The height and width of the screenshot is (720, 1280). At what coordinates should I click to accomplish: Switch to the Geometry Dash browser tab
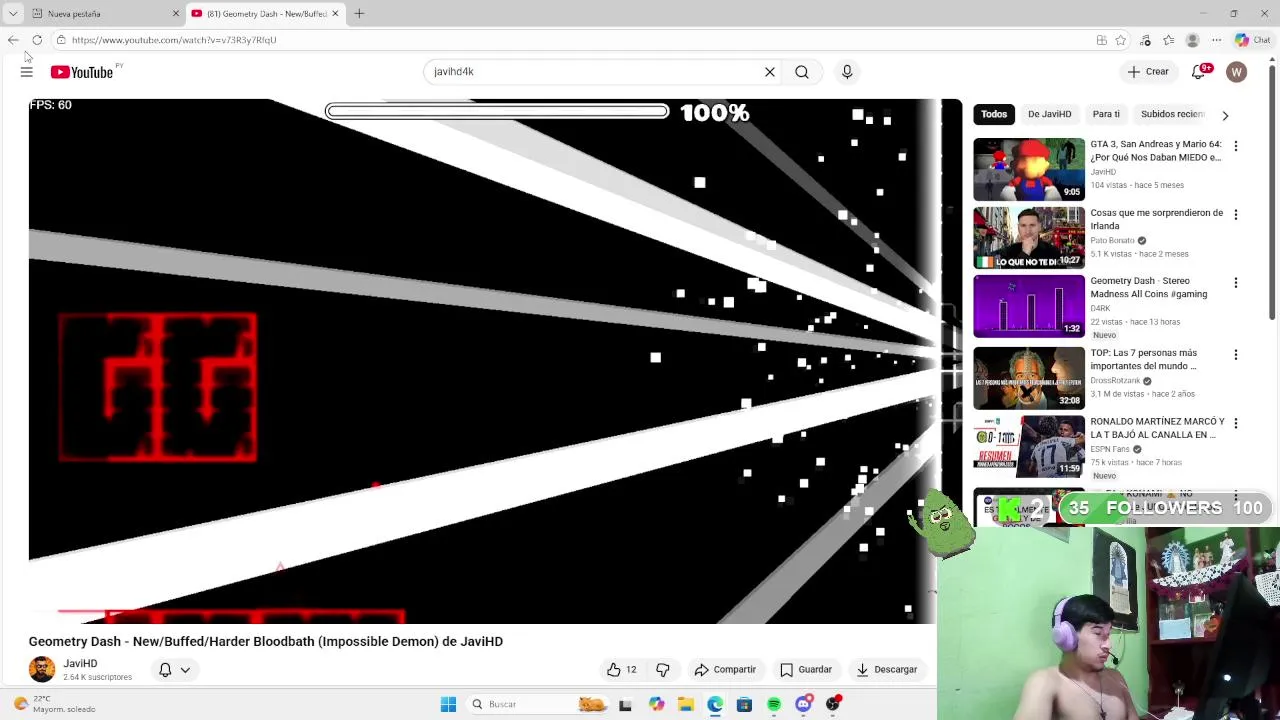(x=266, y=14)
